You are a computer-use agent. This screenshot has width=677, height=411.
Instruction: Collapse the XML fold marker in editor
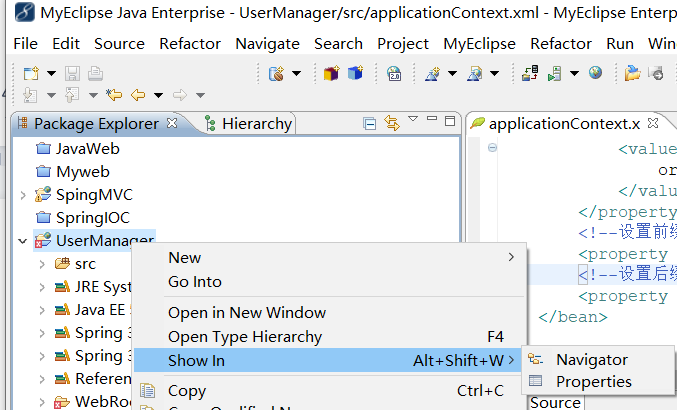pos(492,148)
